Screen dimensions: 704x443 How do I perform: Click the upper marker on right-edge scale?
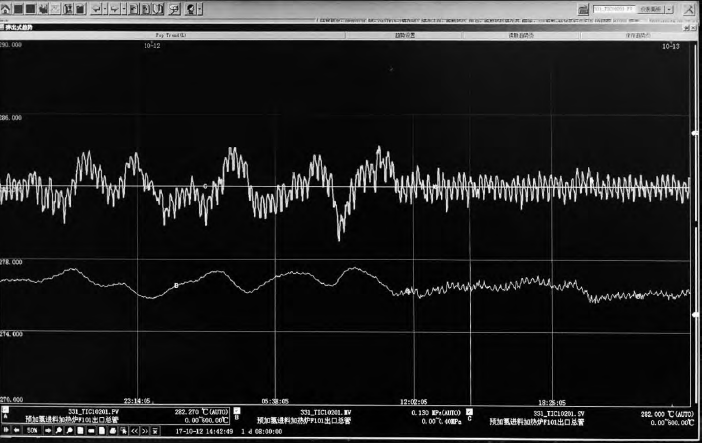(695, 133)
